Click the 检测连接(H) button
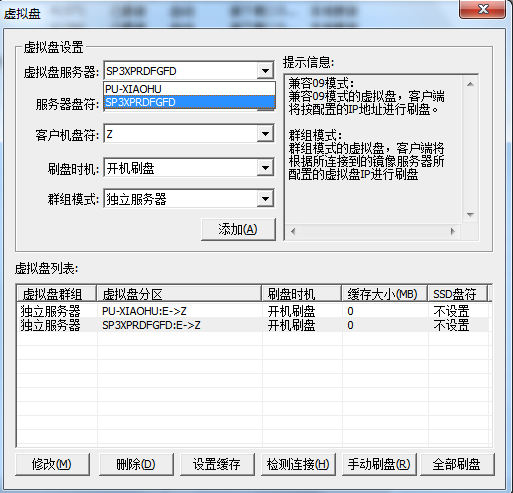Image resolution: width=513 pixels, height=493 pixels. point(298,464)
